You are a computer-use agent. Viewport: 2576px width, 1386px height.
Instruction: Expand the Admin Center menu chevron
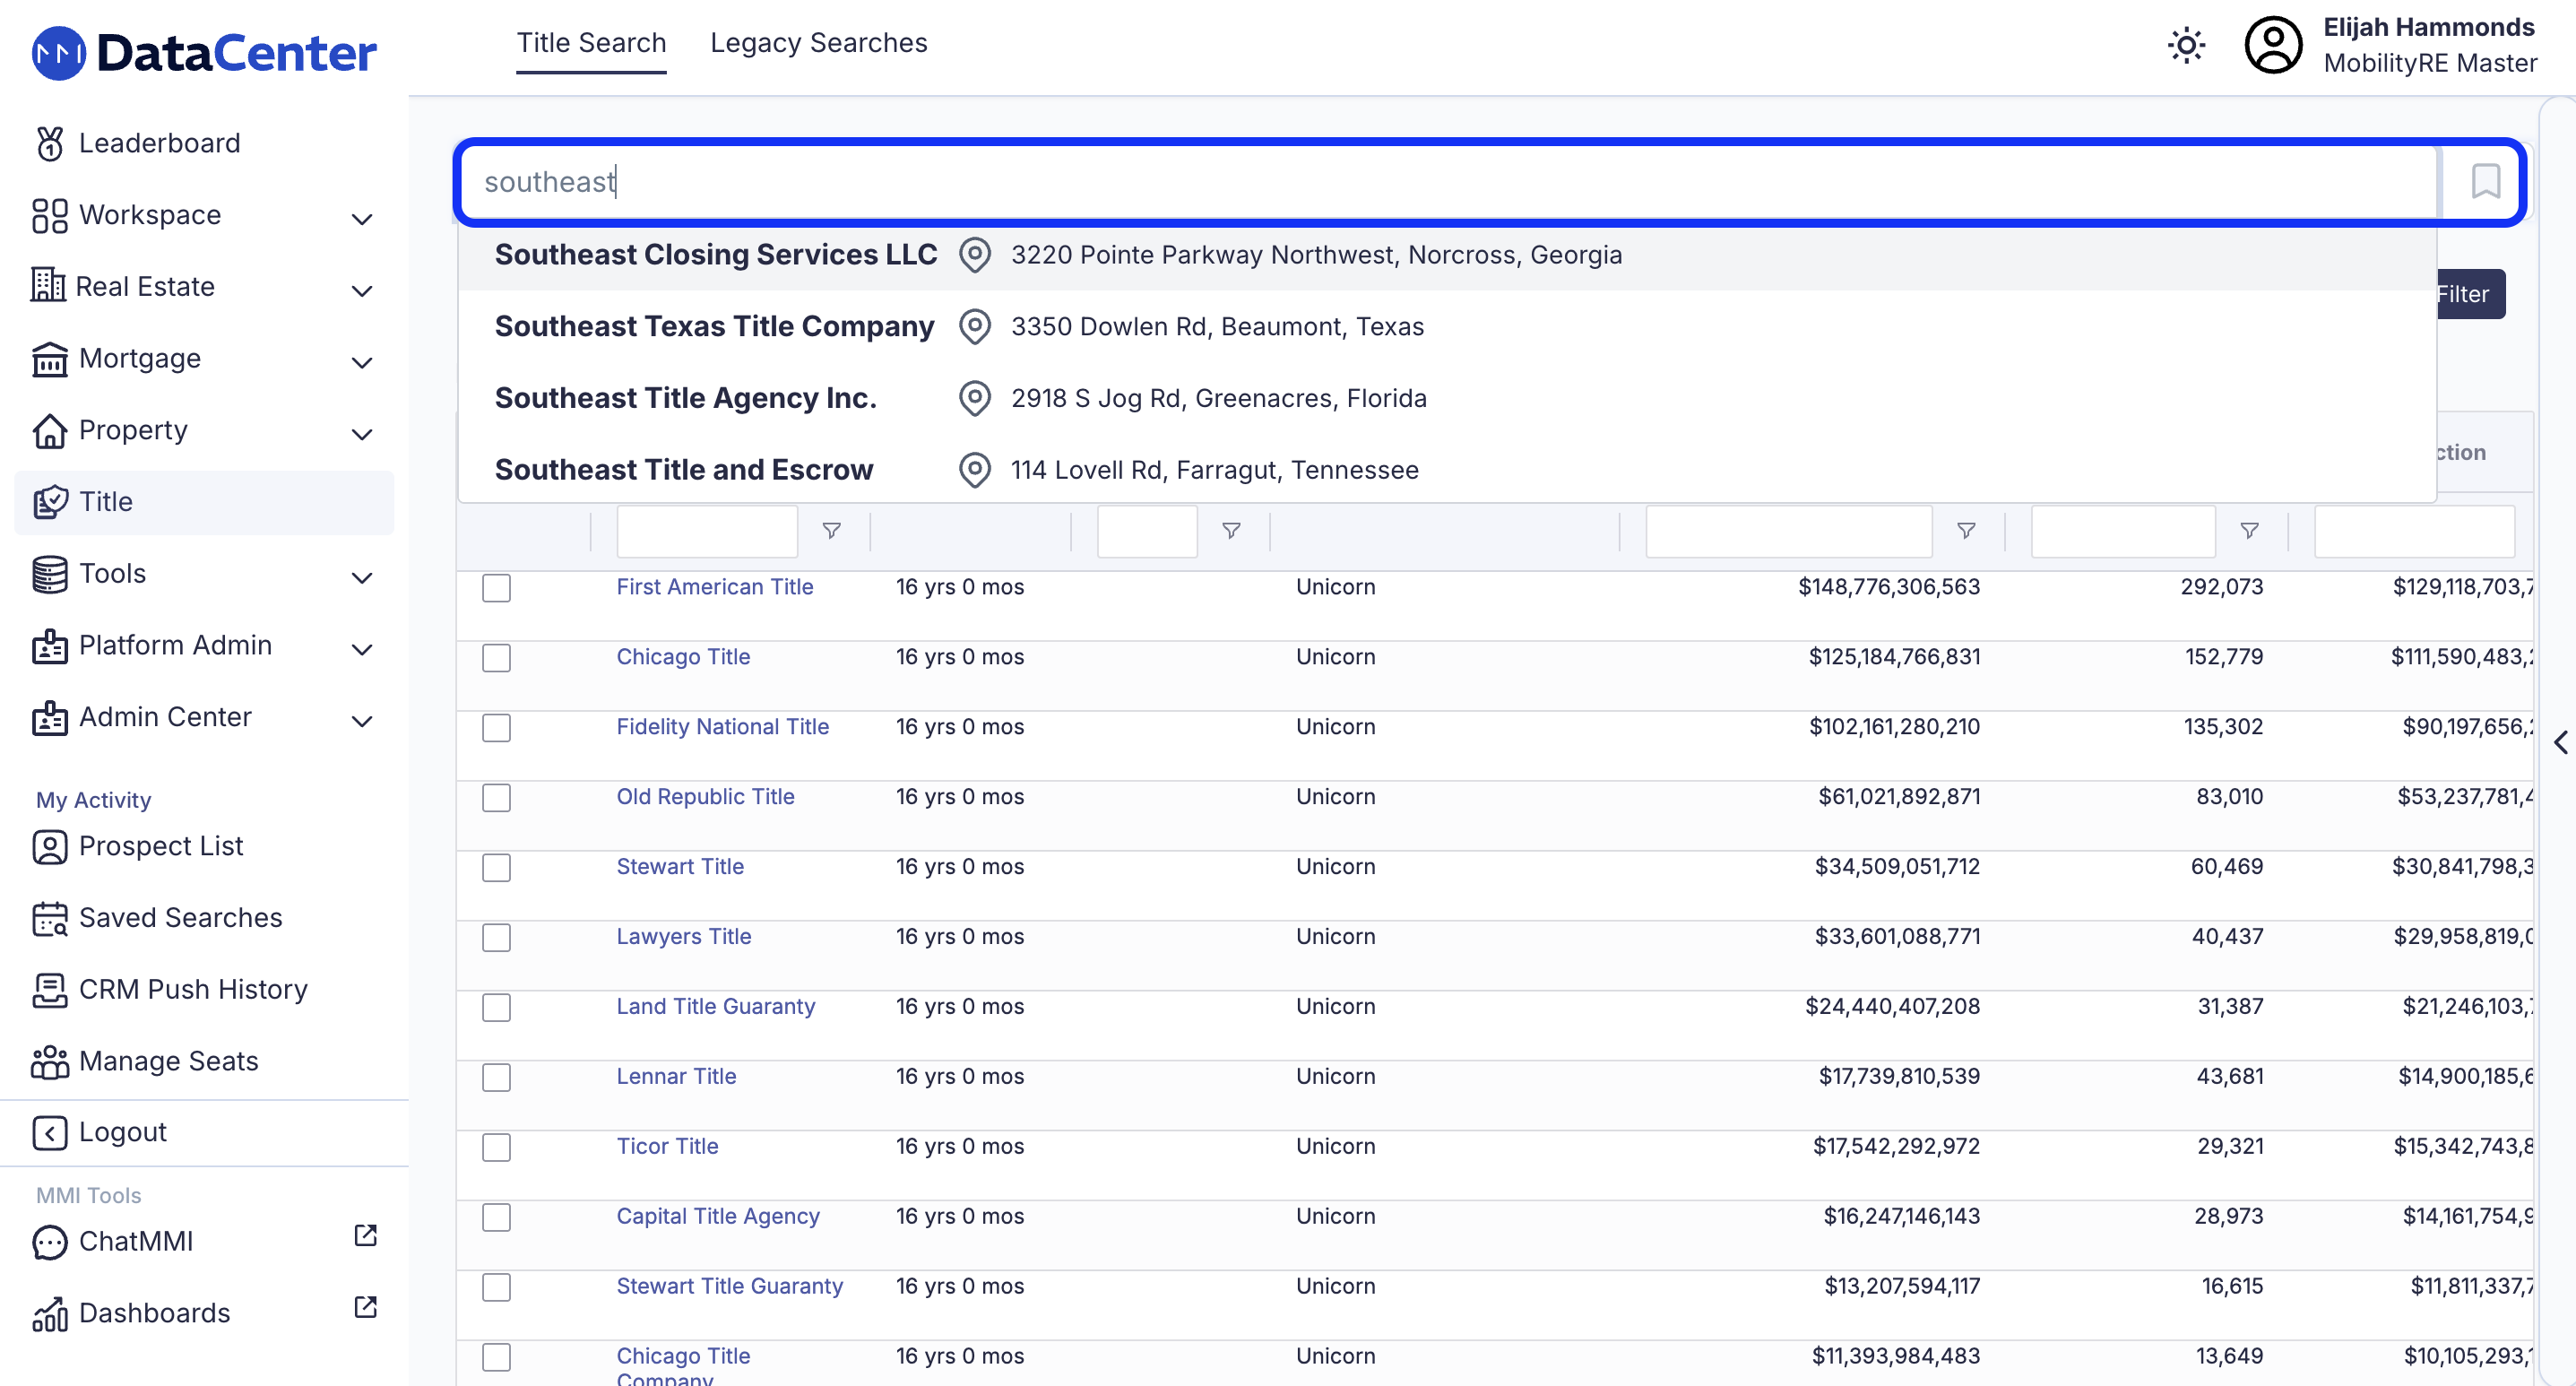(x=362, y=722)
